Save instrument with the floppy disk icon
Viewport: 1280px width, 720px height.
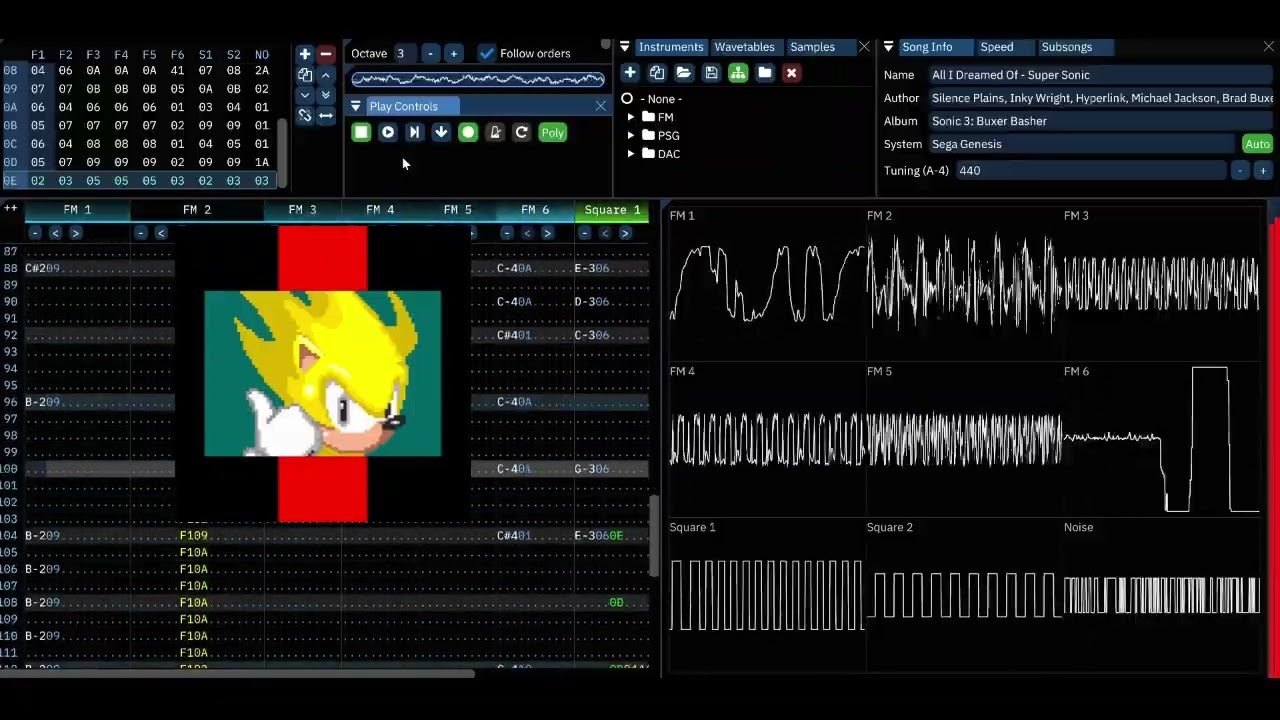pyautogui.click(x=711, y=73)
